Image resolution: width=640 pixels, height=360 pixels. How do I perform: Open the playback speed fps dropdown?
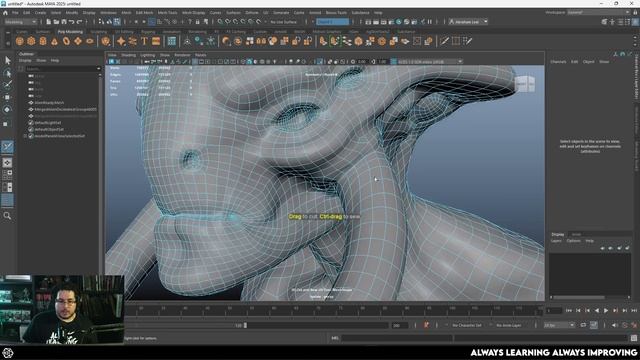click(x=559, y=325)
